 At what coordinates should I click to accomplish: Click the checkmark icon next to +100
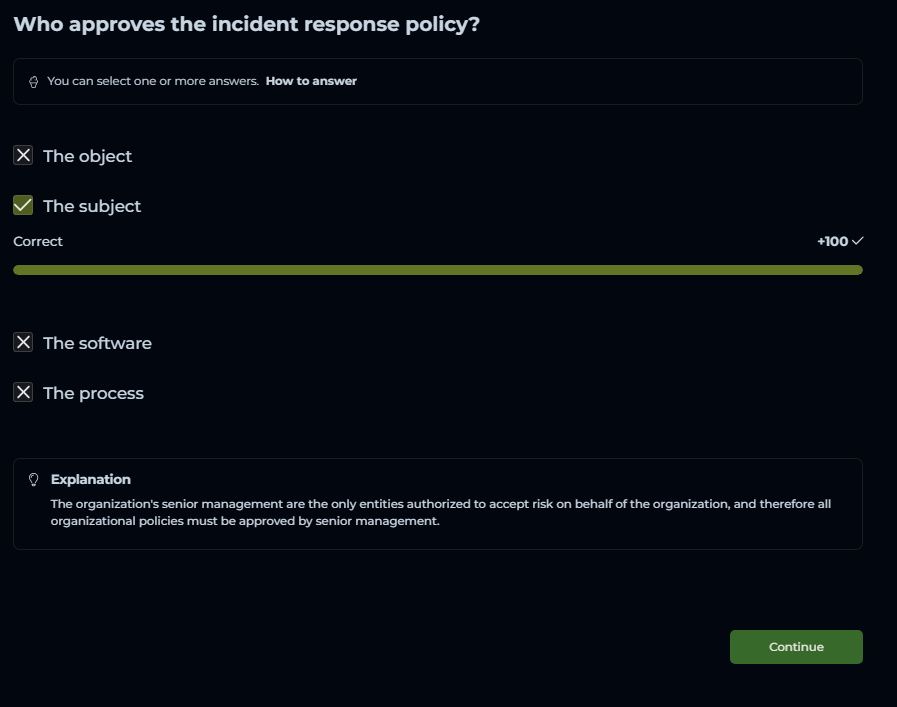(857, 241)
